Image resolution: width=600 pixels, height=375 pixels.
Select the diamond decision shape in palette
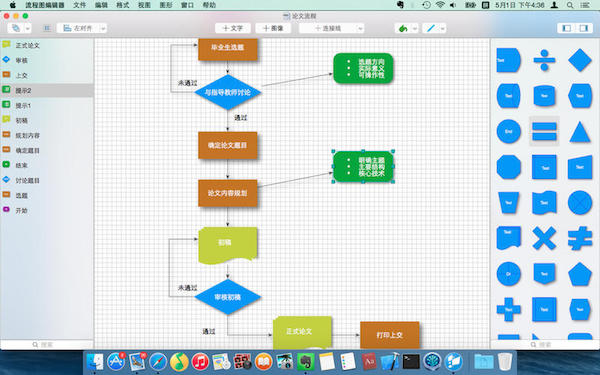tap(580, 60)
